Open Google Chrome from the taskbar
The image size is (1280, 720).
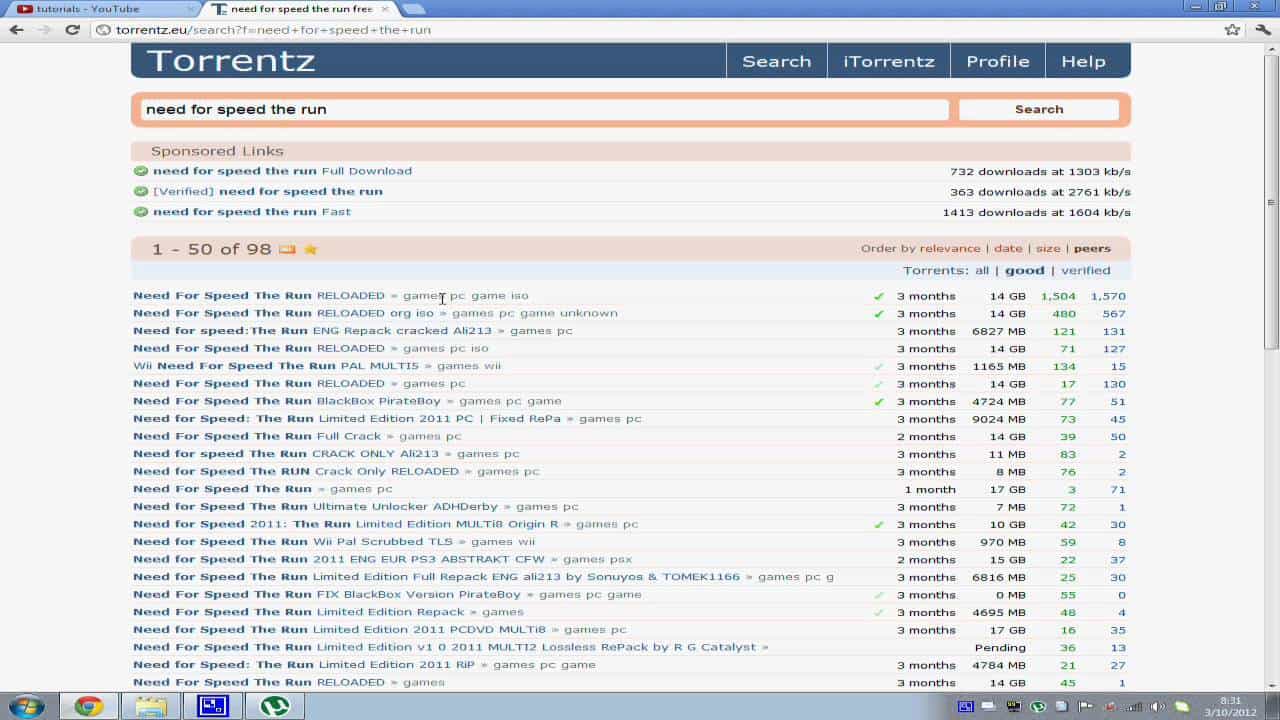[x=88, y=706]
